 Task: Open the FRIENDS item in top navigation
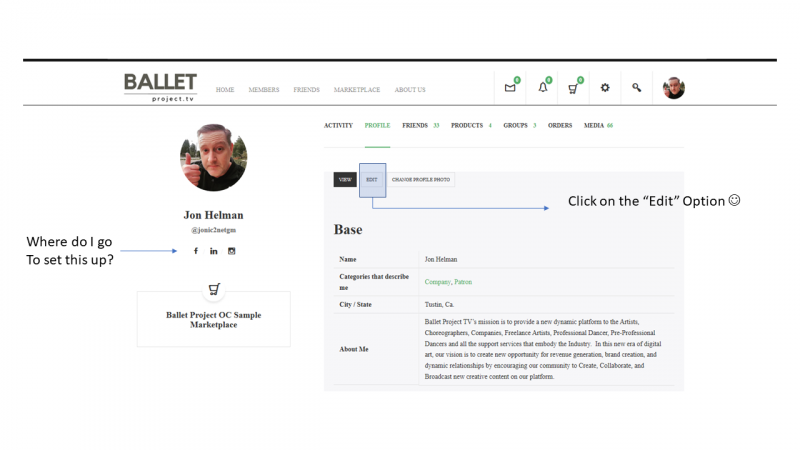pos(306,90)
